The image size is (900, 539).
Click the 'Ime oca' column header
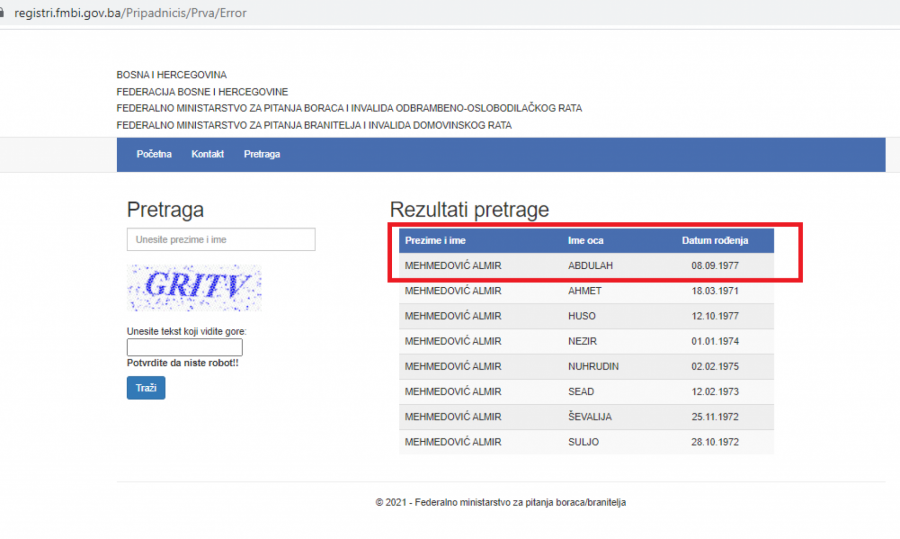pos(585,241)
